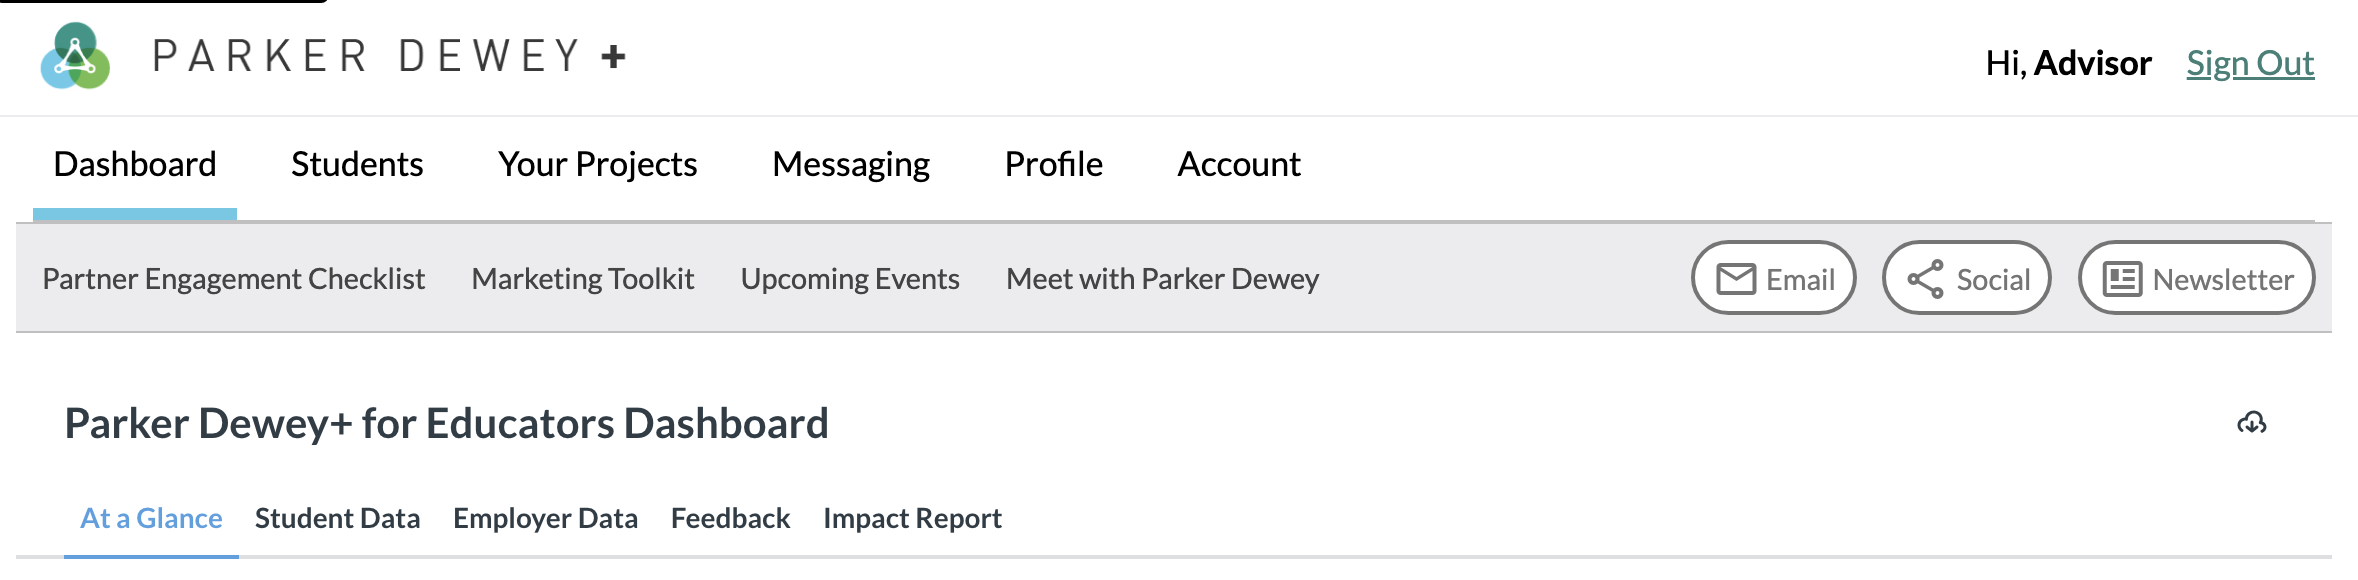Switch to the Student Data tab
2358x580 pixels.
pyautogui.click(x=337, y=518)
